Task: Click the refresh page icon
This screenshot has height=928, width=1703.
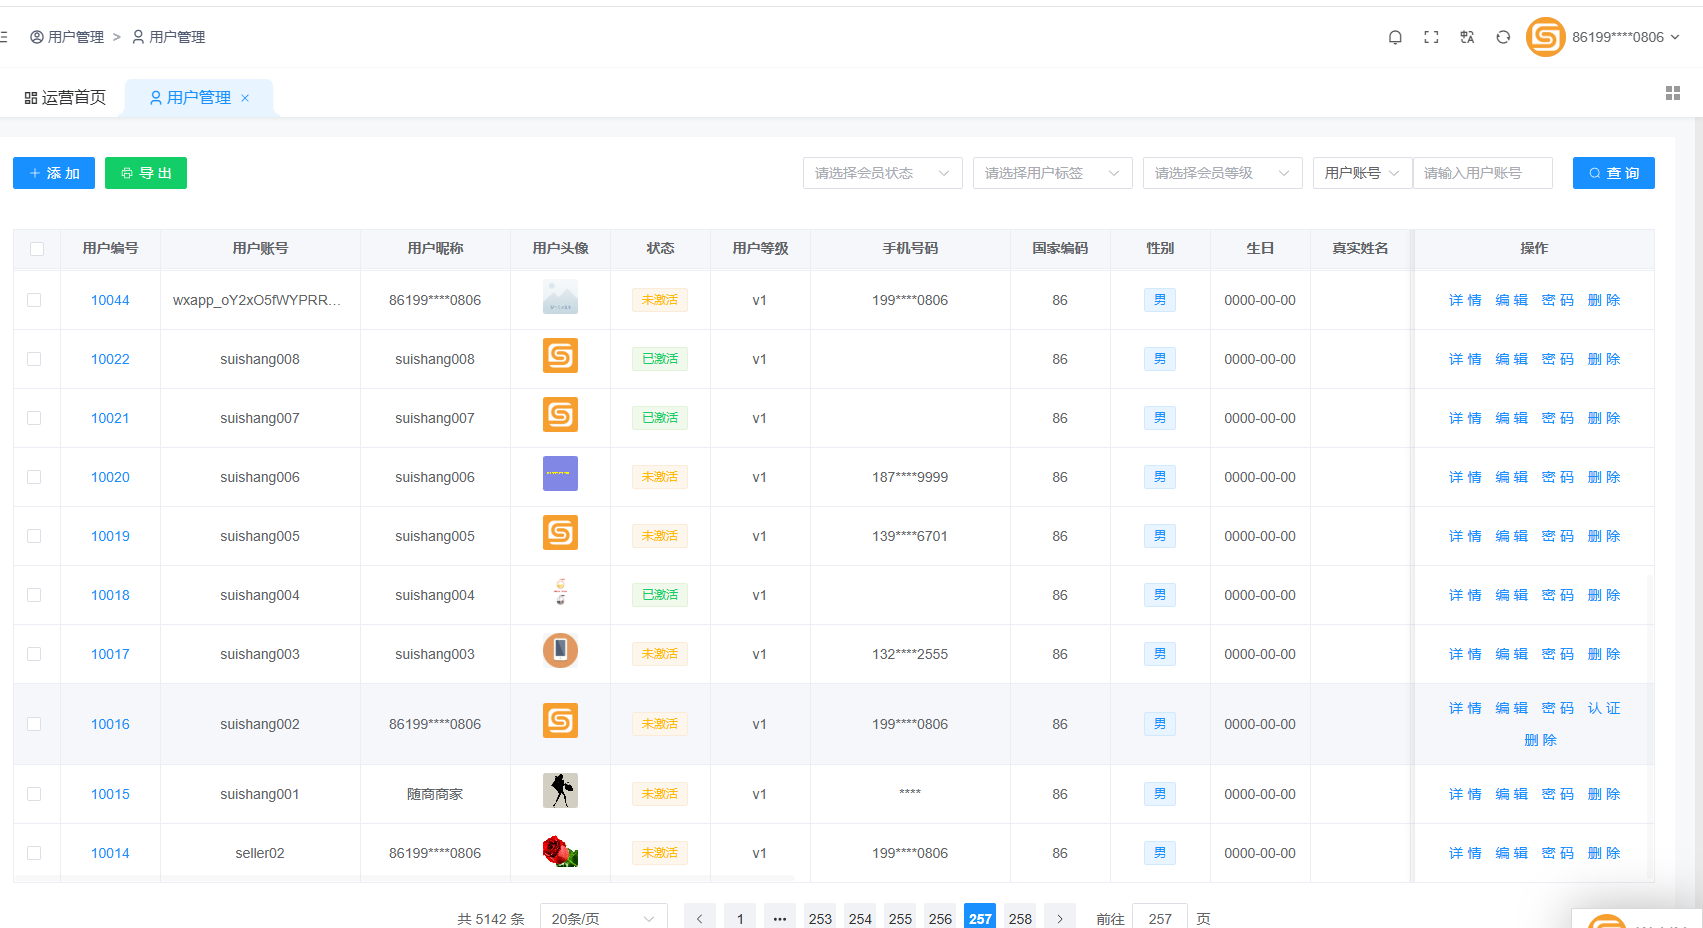Action: tap(1503, 37)
